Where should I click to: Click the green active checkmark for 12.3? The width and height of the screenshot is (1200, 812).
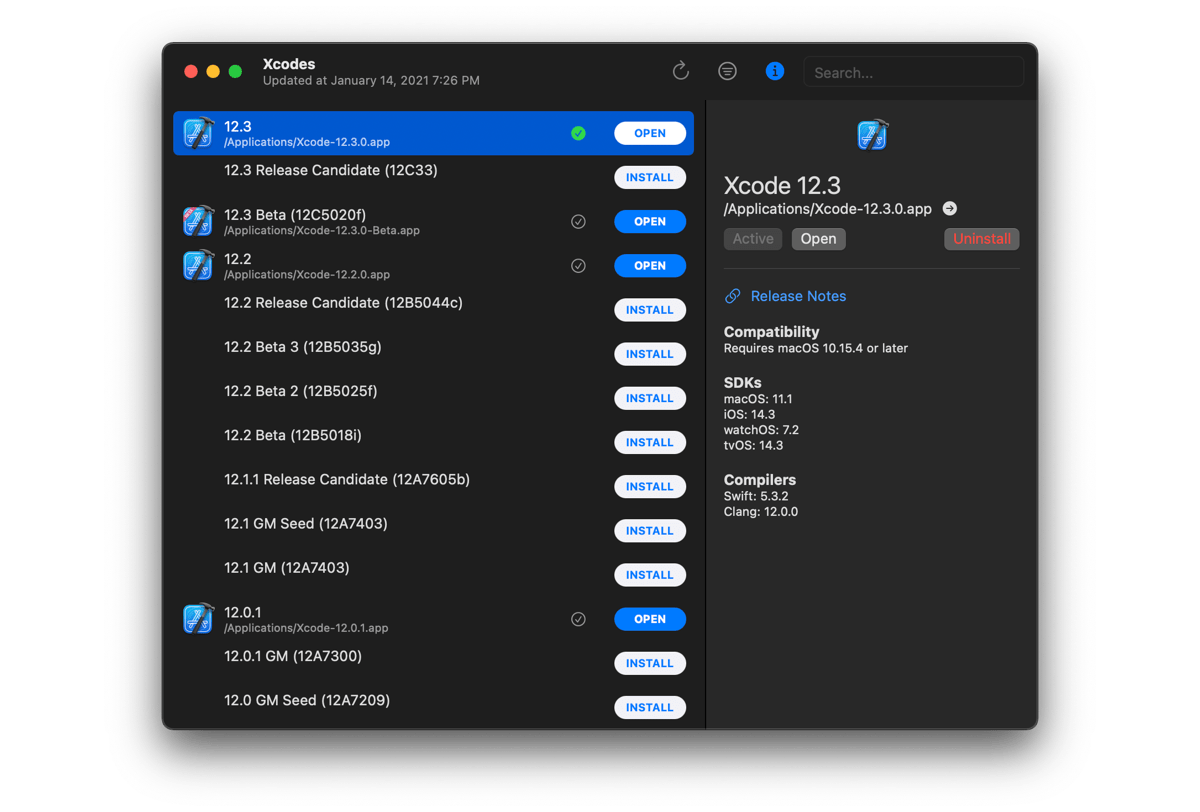click(x=578, y=133)
